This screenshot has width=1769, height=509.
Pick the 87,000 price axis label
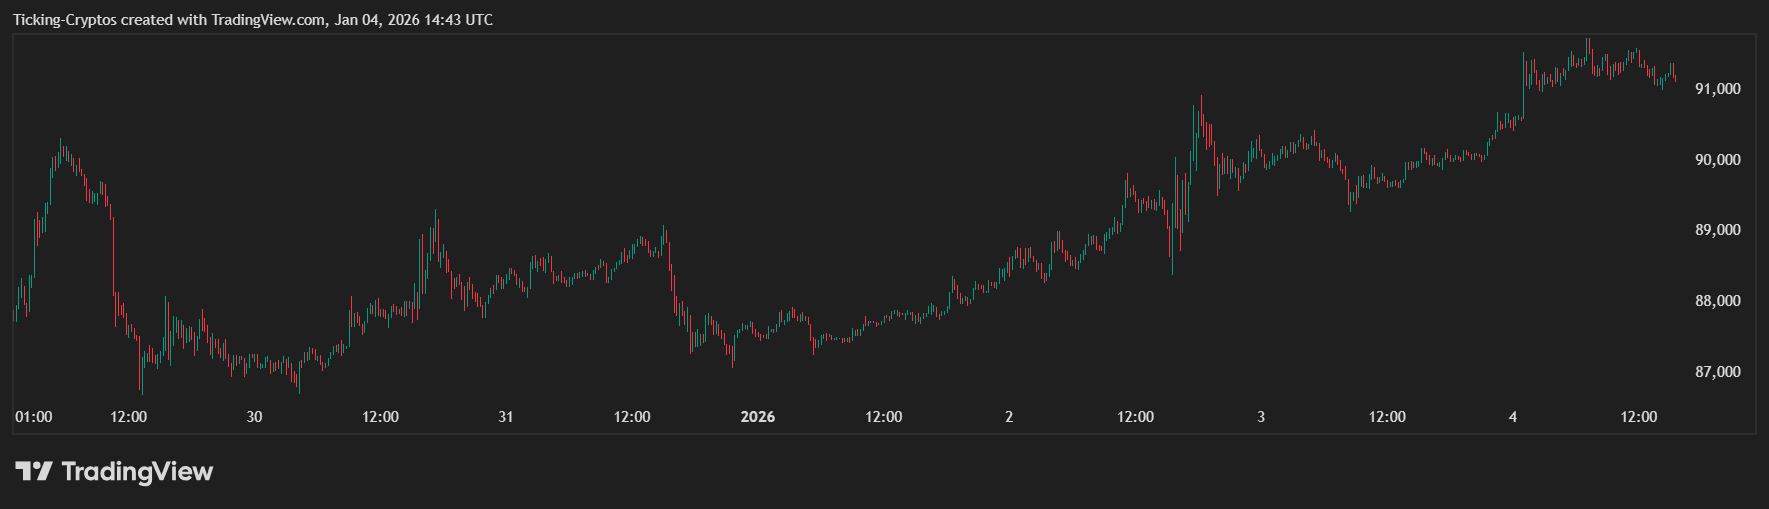point(1717,372)
